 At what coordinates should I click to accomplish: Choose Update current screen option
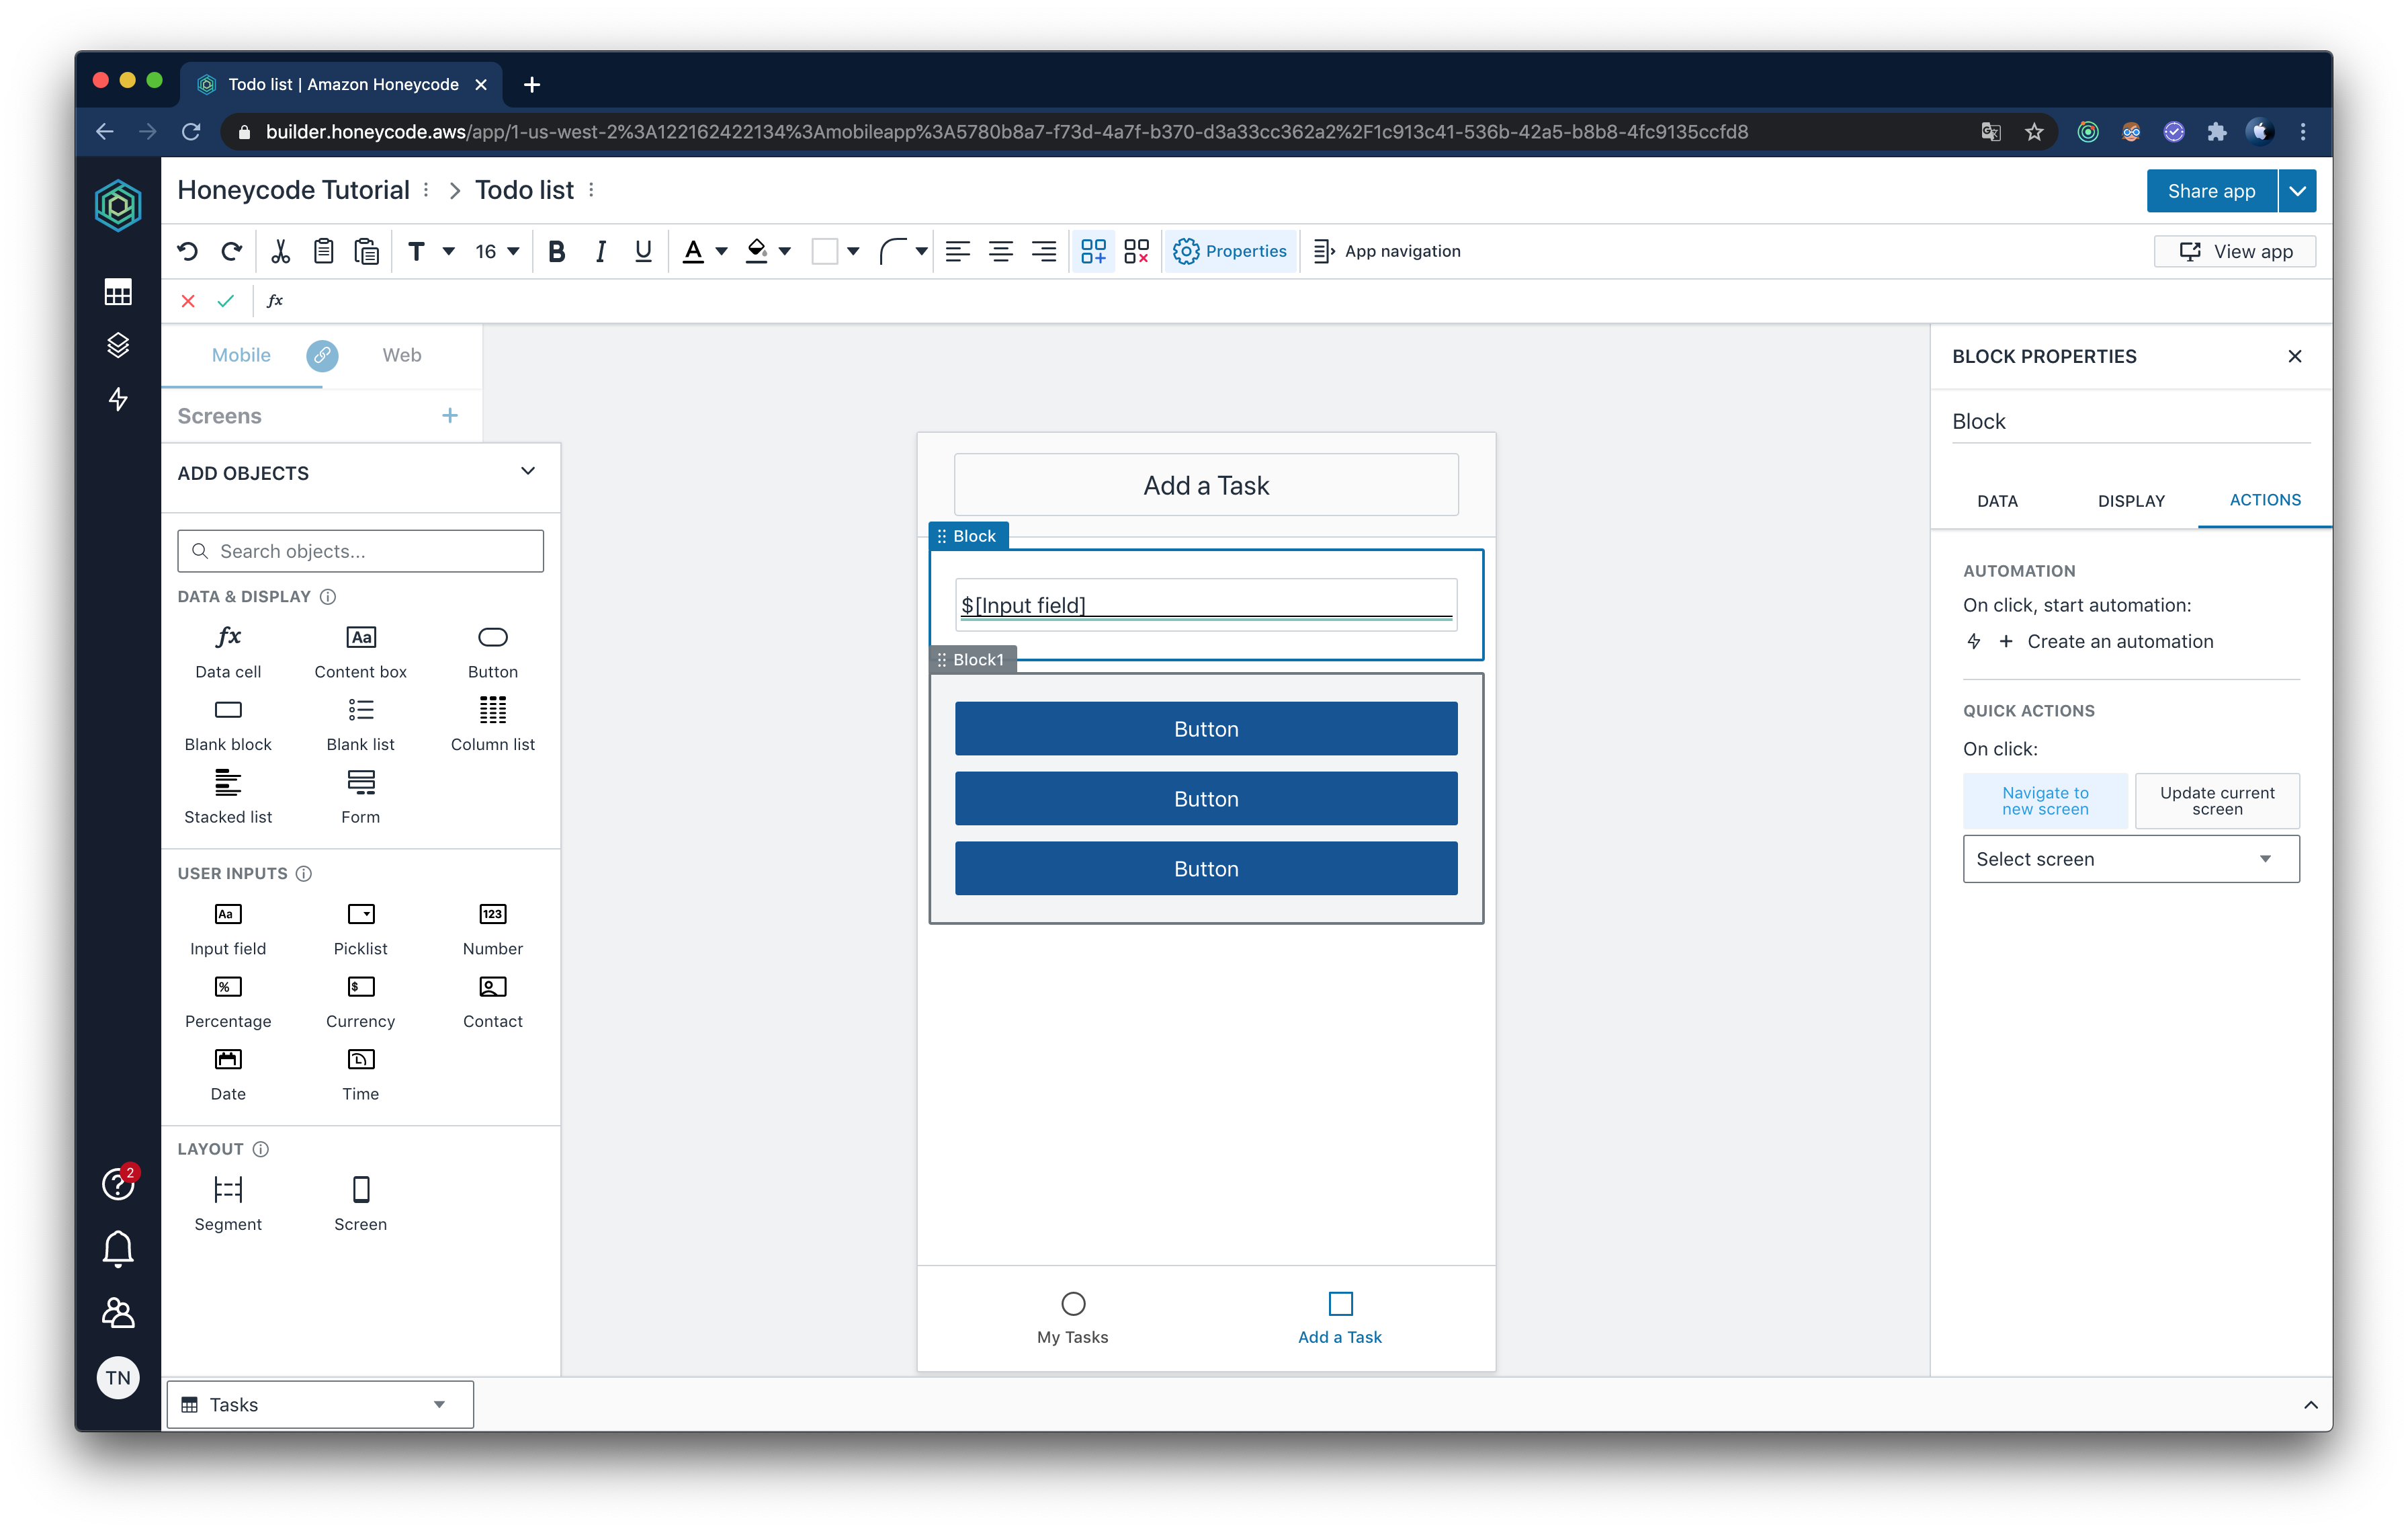(x=2217, y=800)
